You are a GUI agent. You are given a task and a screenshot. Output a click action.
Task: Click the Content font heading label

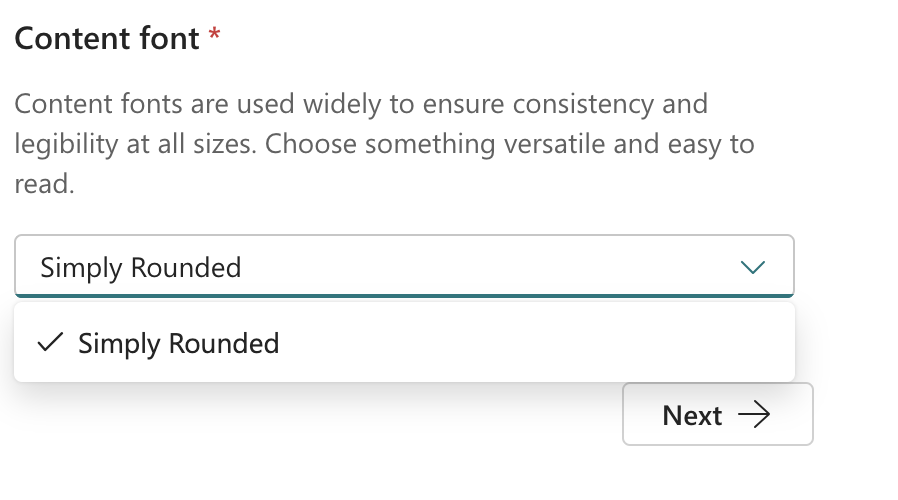point(107,39)
